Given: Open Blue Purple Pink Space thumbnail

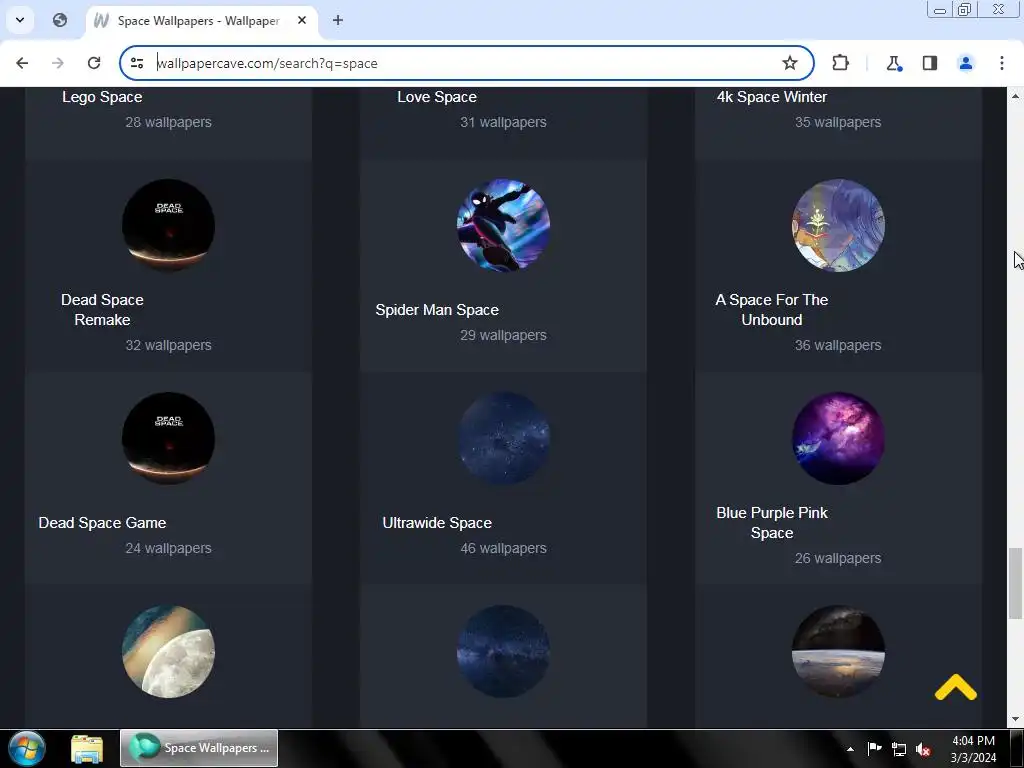Looking at the screenshot, I should click(838, 438).
